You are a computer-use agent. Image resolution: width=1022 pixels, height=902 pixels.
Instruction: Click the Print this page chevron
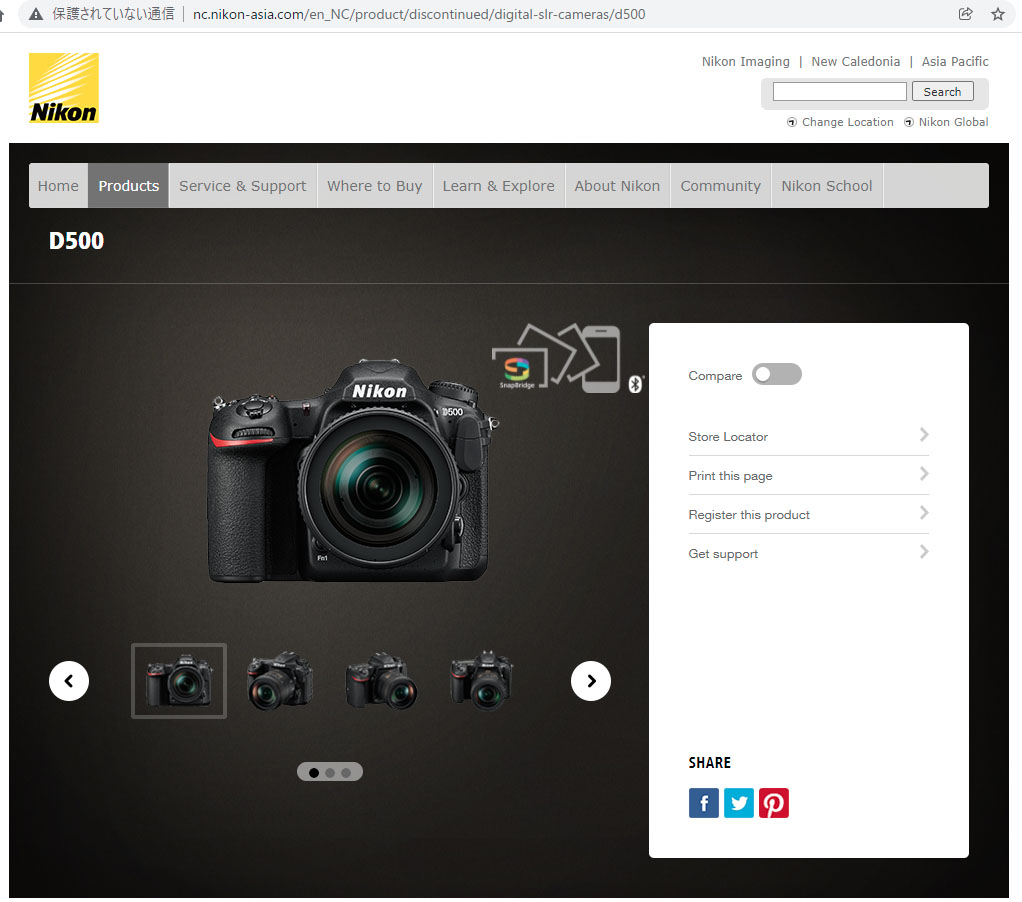click(x=924, y=474)
